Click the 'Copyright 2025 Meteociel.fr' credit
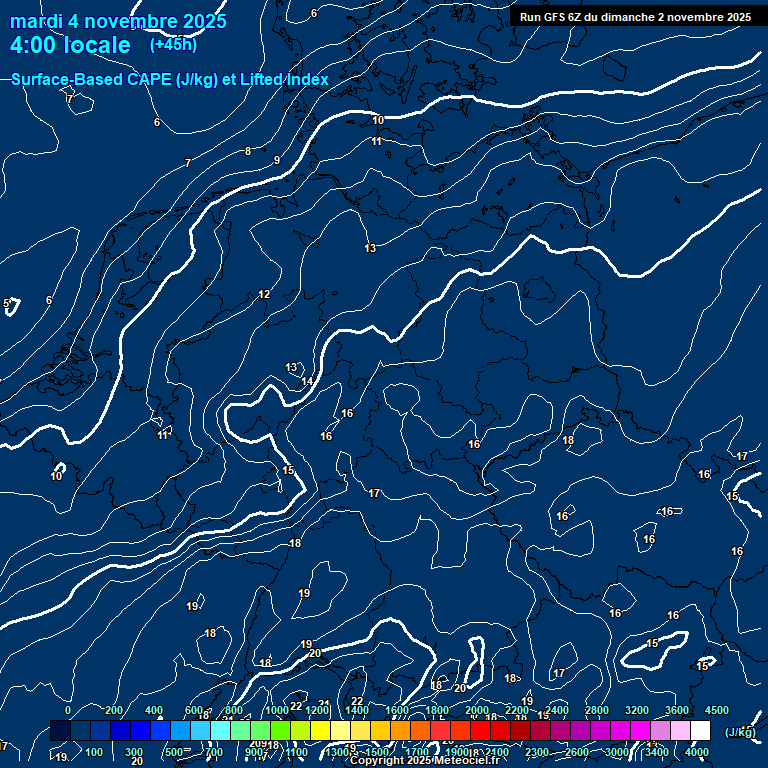The height and width of the screenshot is (768, 768). point(425,760)
